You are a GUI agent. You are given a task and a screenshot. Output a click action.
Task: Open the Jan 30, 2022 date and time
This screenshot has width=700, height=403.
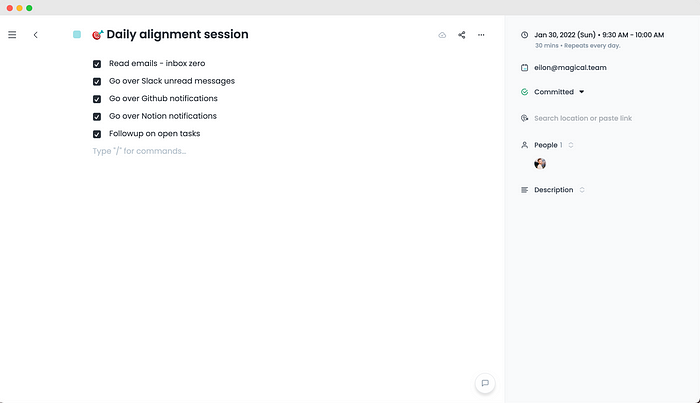[x=599, y=35]
